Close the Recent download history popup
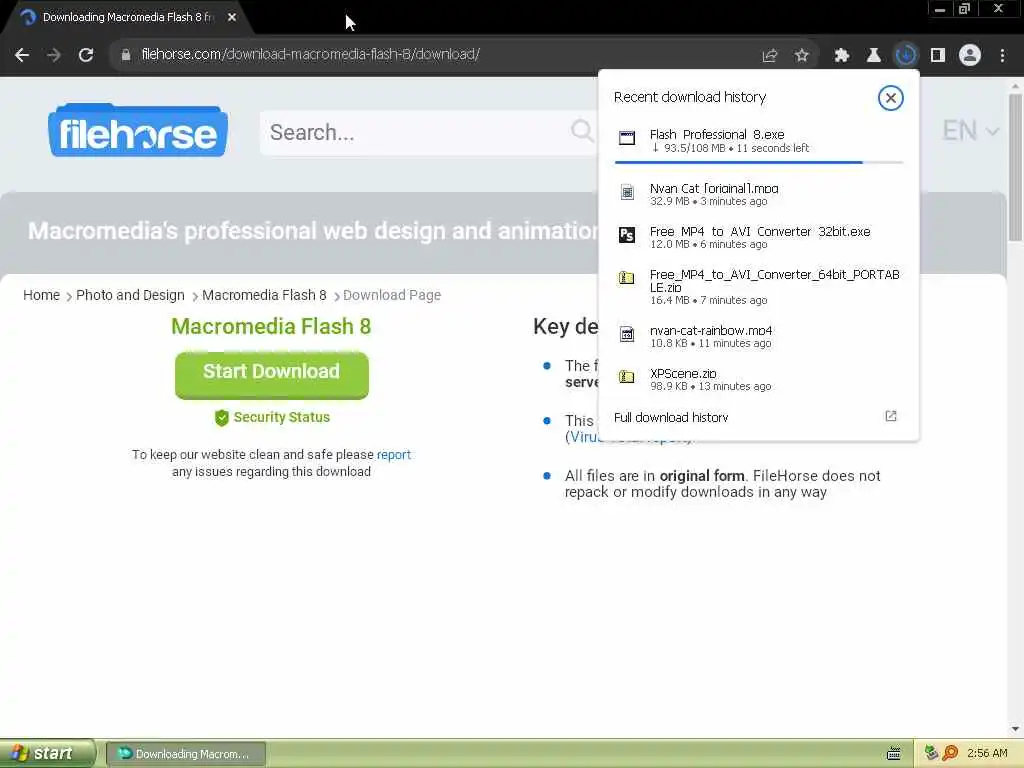 point(890,98)
